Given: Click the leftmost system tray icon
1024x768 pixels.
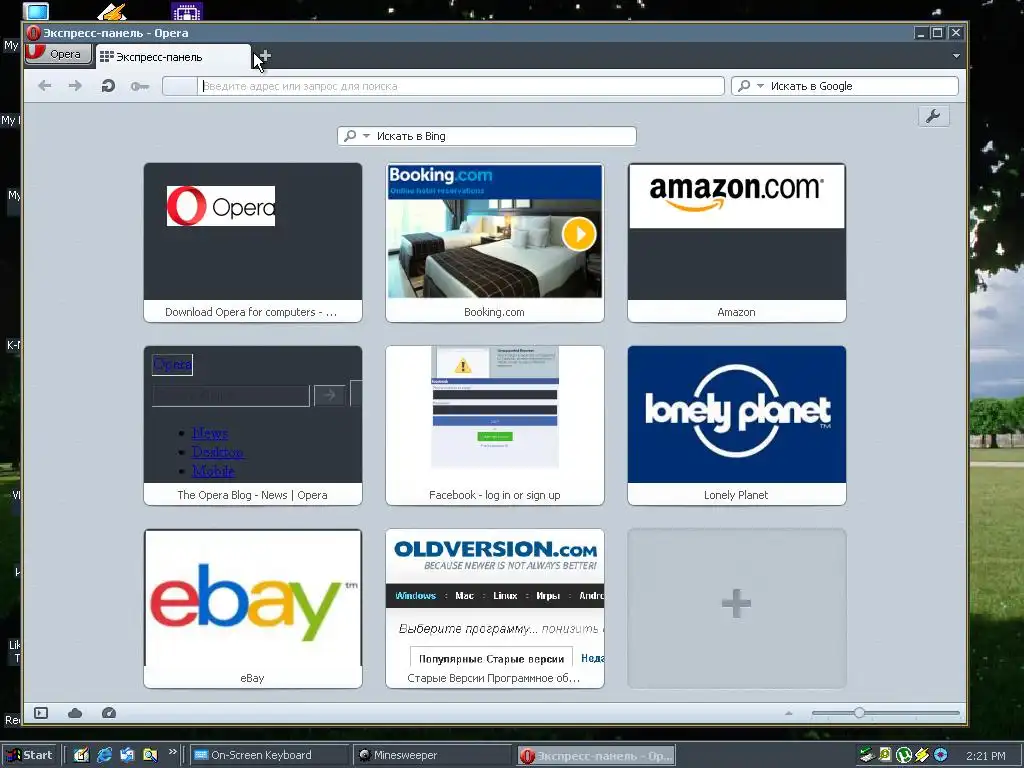Looking at the screenshot, I should click(867, 755).
